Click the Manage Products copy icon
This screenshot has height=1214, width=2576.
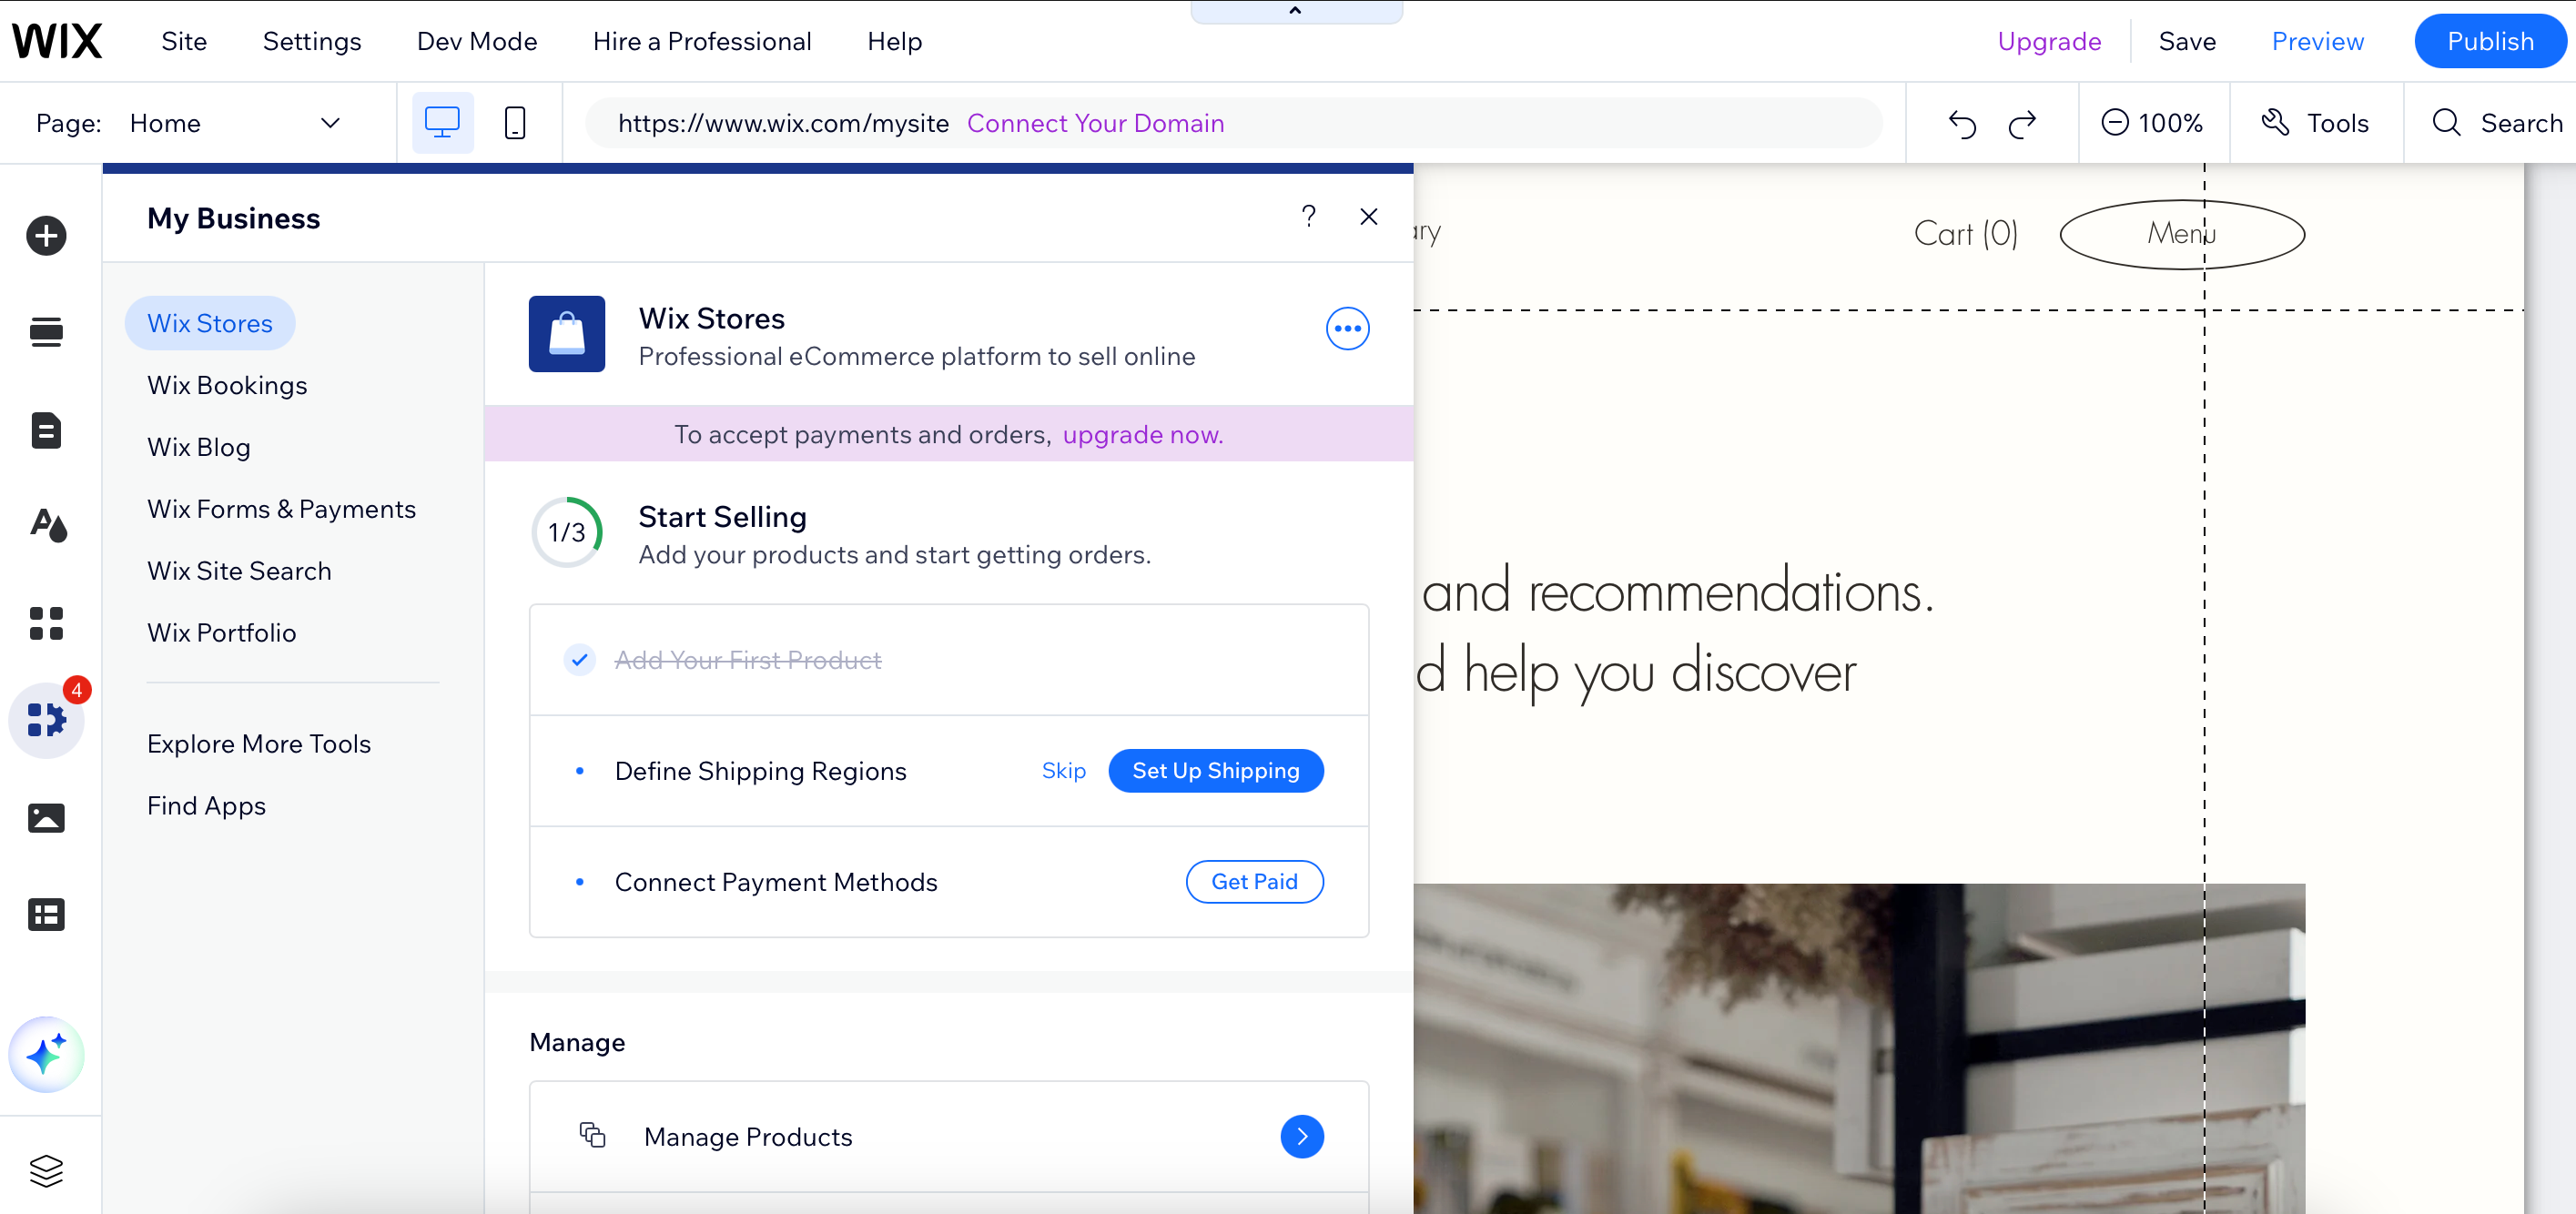click(593, 1135)
